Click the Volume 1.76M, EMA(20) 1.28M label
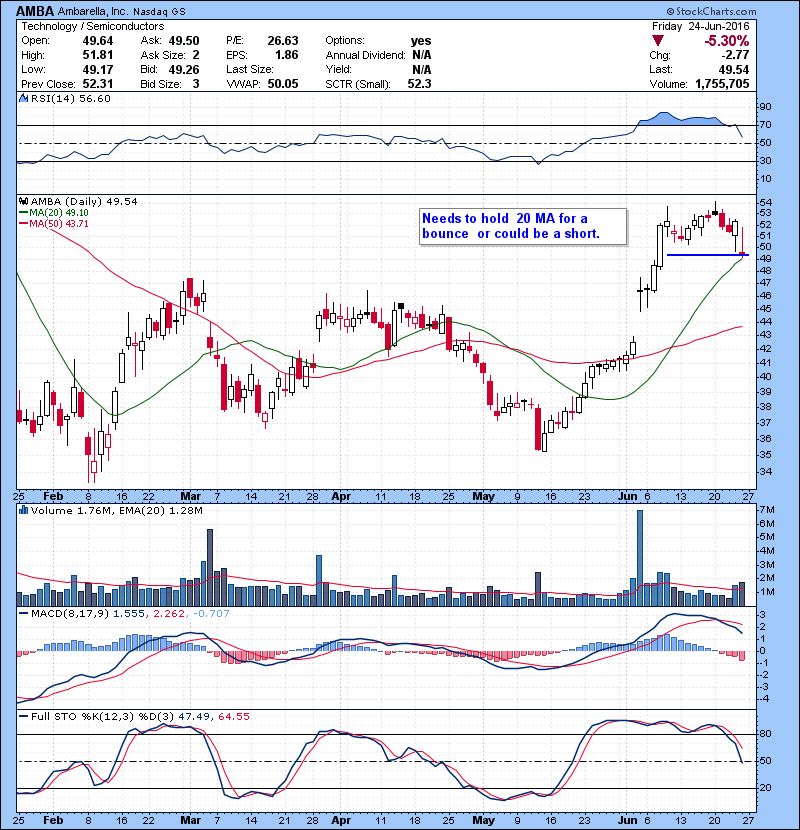Image resolution: width=800 pixels, height=830 pixels. (x=116, y=511)
